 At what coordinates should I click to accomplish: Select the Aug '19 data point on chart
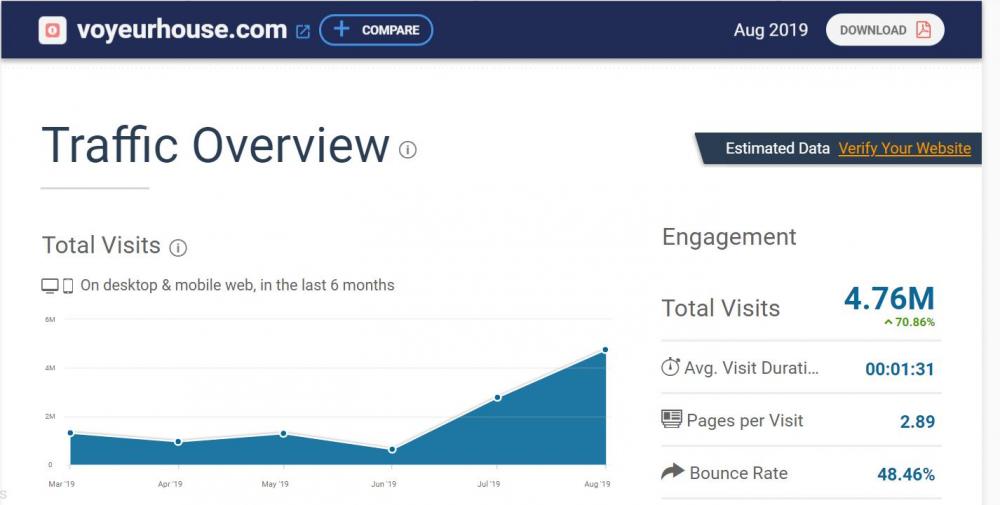[x=606, y=350]
